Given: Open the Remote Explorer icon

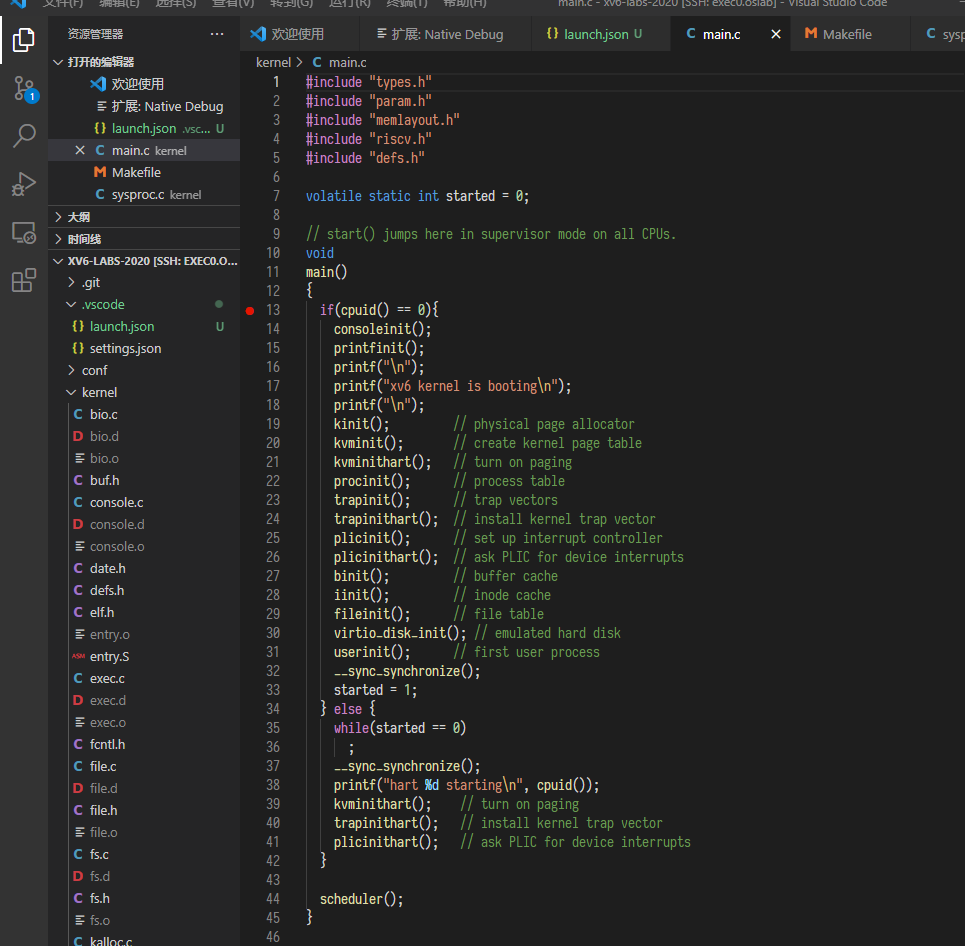Looking at the screenshot, I should [24, 233].
